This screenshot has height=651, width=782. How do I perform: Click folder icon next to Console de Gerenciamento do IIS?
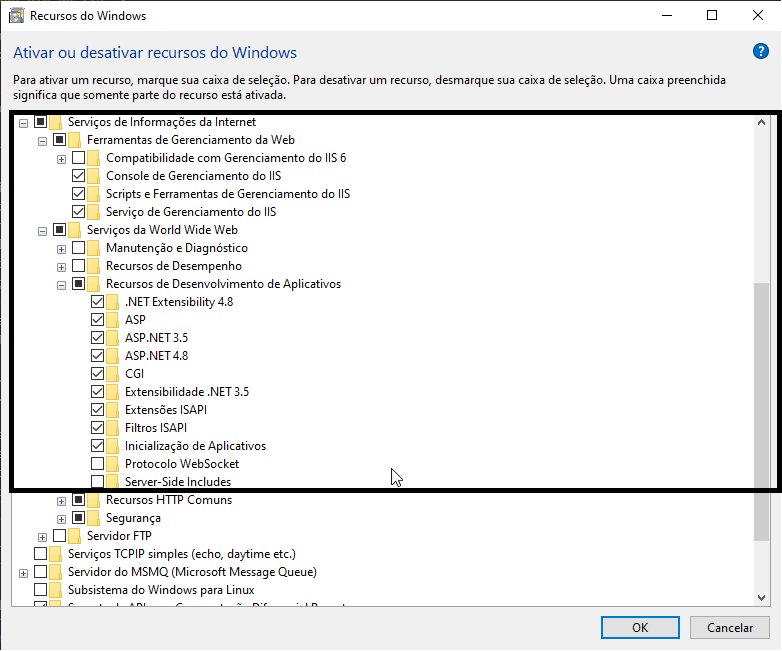point(94,176)
